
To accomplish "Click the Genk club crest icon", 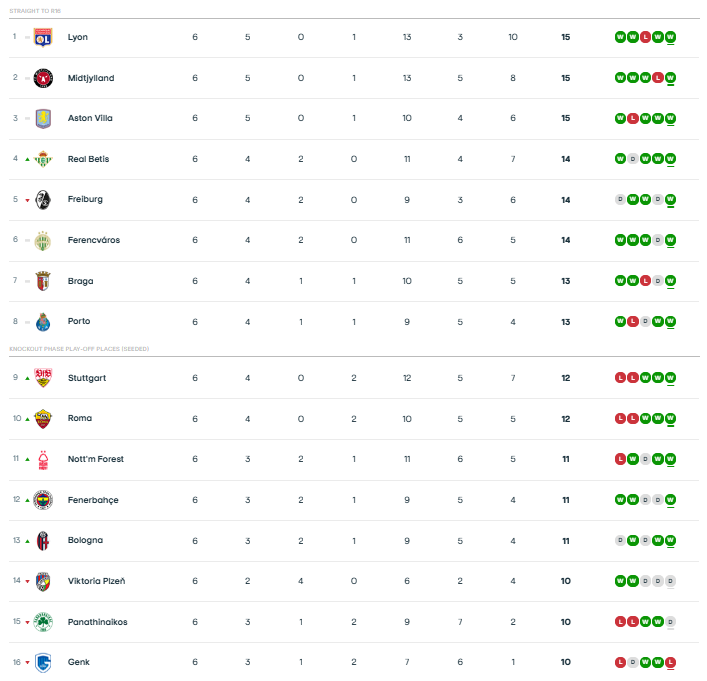I will (x=42, y=663).
